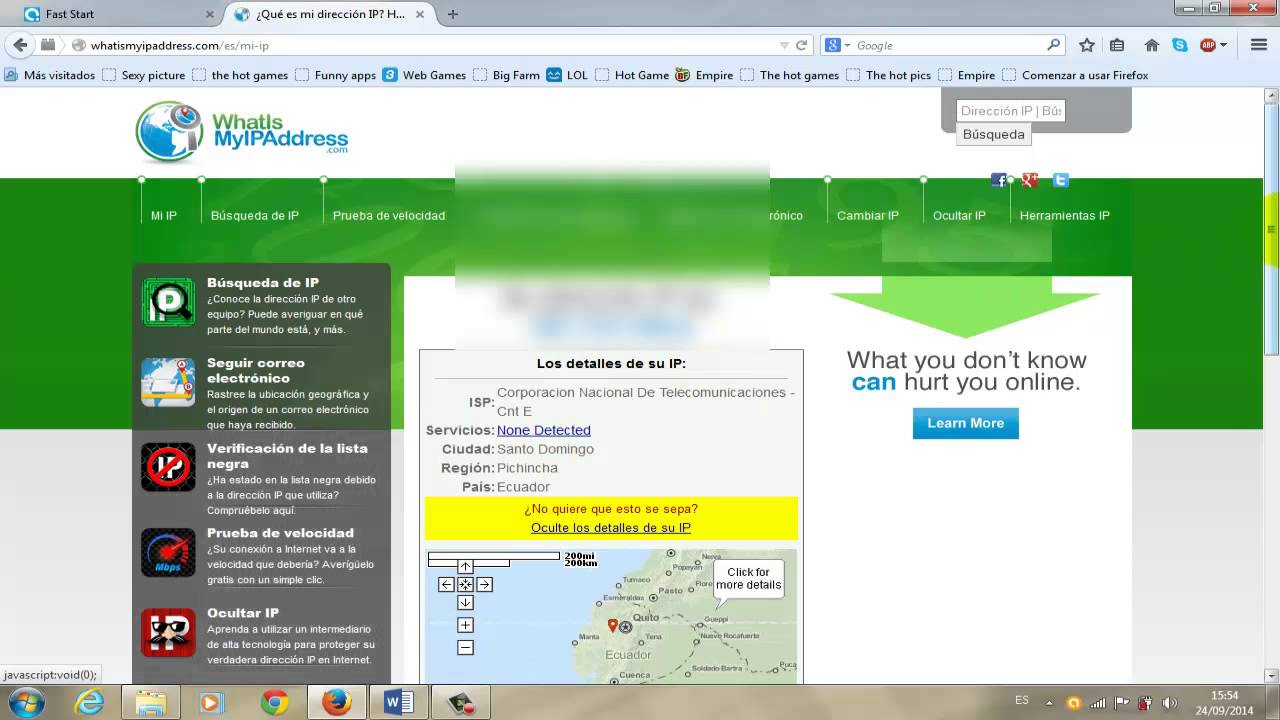The width and height of the screenshot is (1280, 720).
Task: Click the Búsqueda de IP sidebar icon
Action: click(x=168, y=302)
